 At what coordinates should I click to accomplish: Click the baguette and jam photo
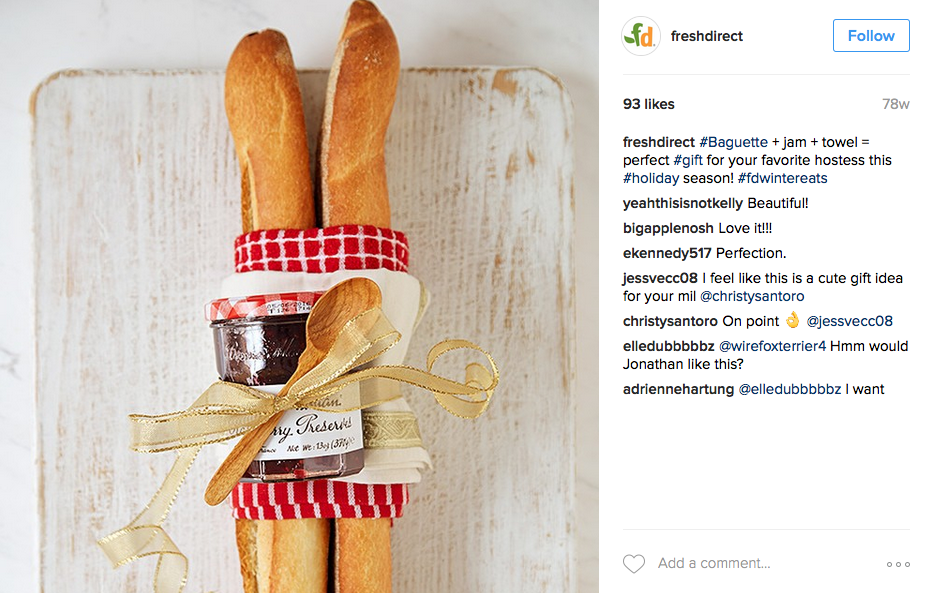(x=299, y=296)
